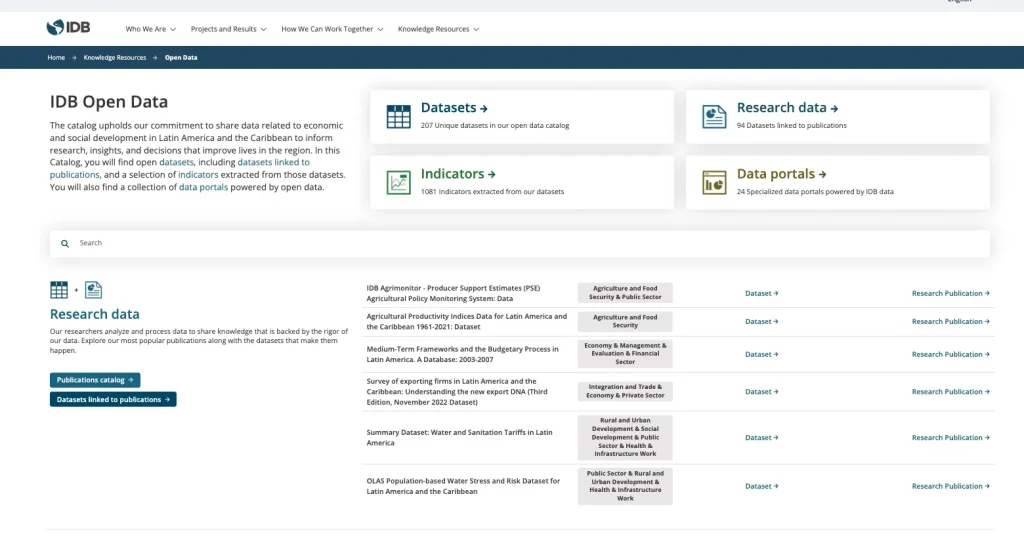Click the Data portals dashboard icon
The height and width of the screenshot is (551, 1024).
click(x=714, y=183)
